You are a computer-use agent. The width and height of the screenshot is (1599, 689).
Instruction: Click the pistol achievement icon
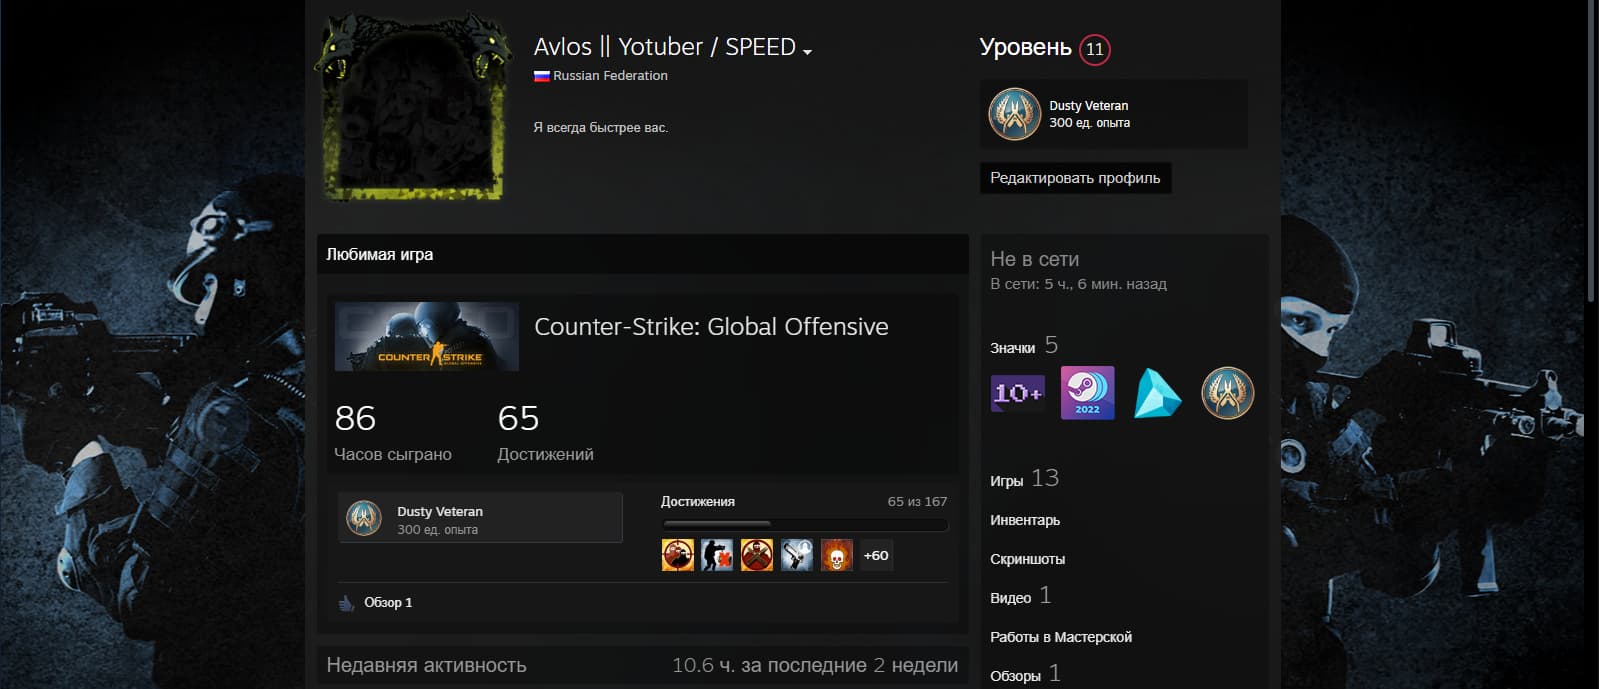click(797, 555)
